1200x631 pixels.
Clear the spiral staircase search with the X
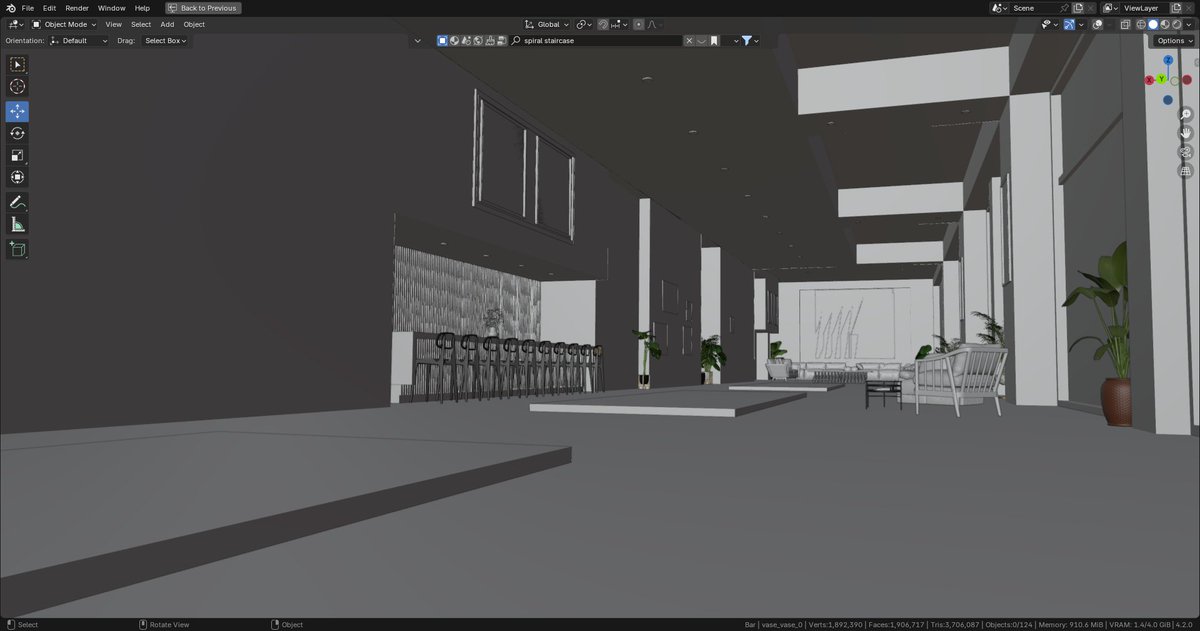pyautogui.click(x=689, y=40)
